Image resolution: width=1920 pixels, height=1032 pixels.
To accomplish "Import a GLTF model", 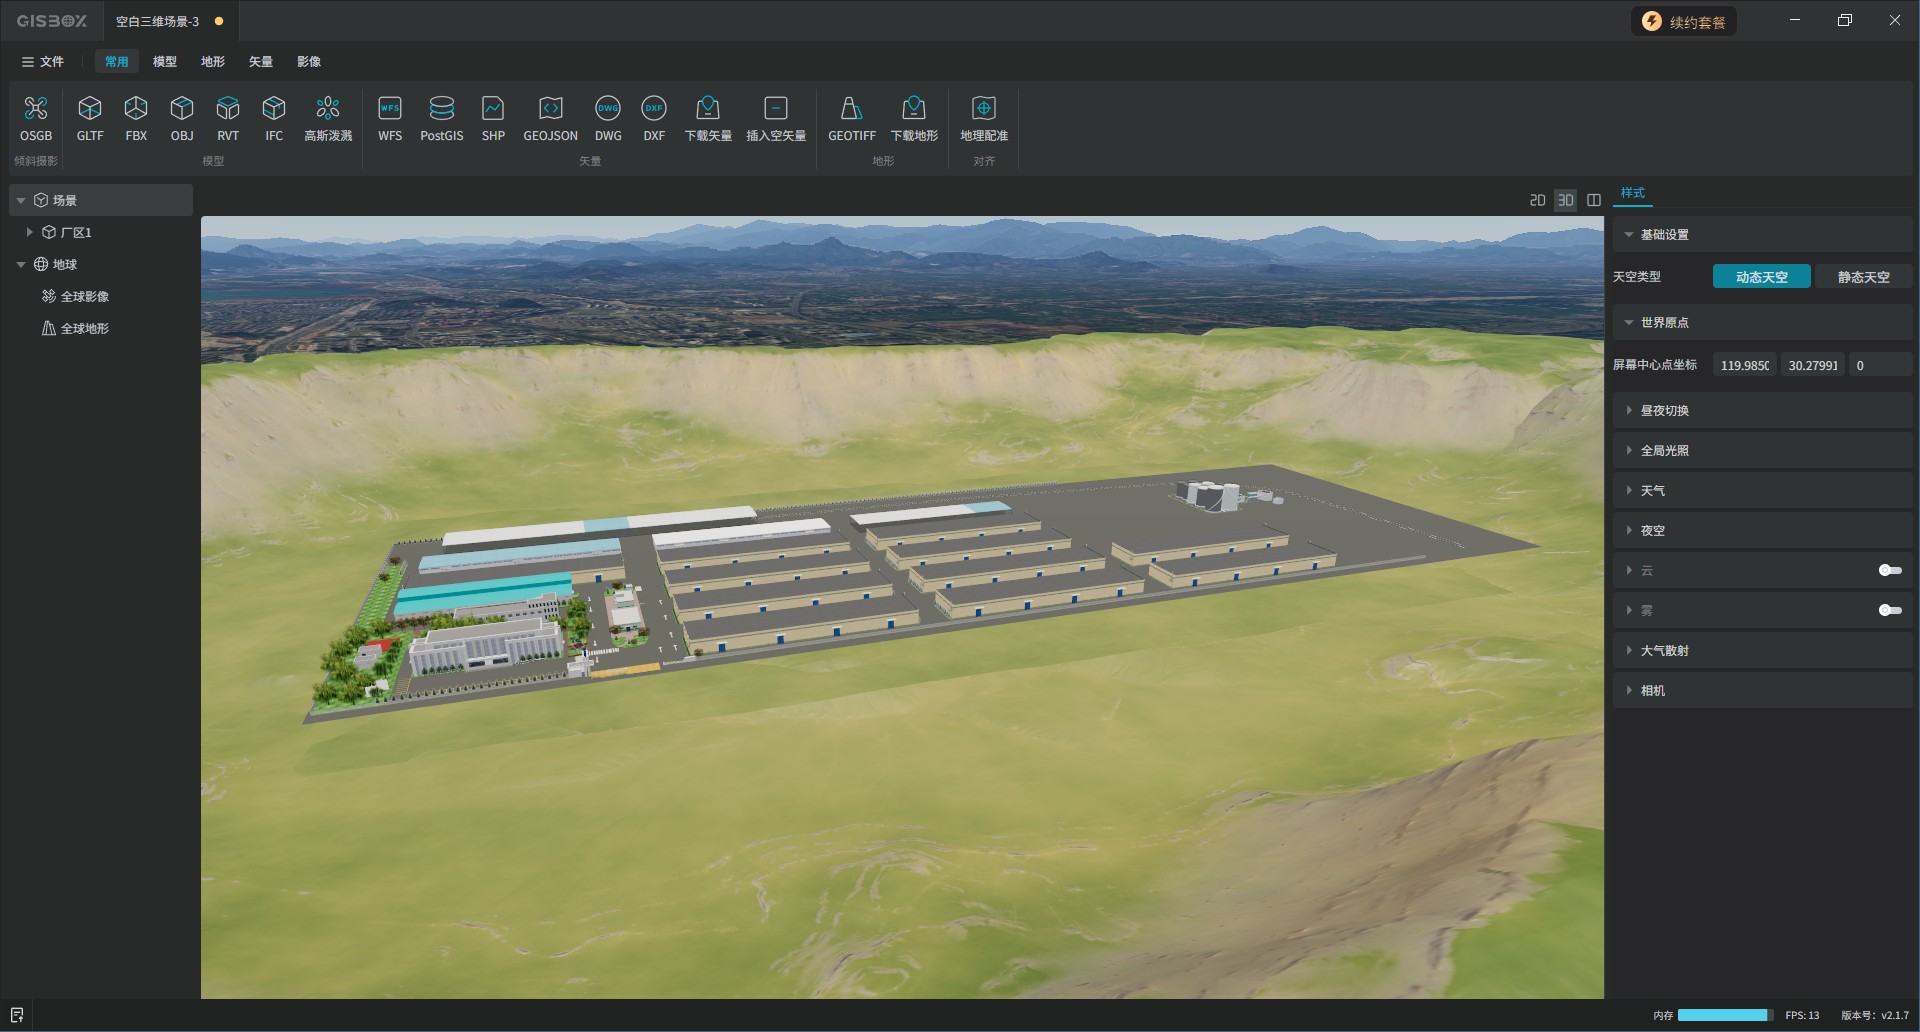I will 90,118.
